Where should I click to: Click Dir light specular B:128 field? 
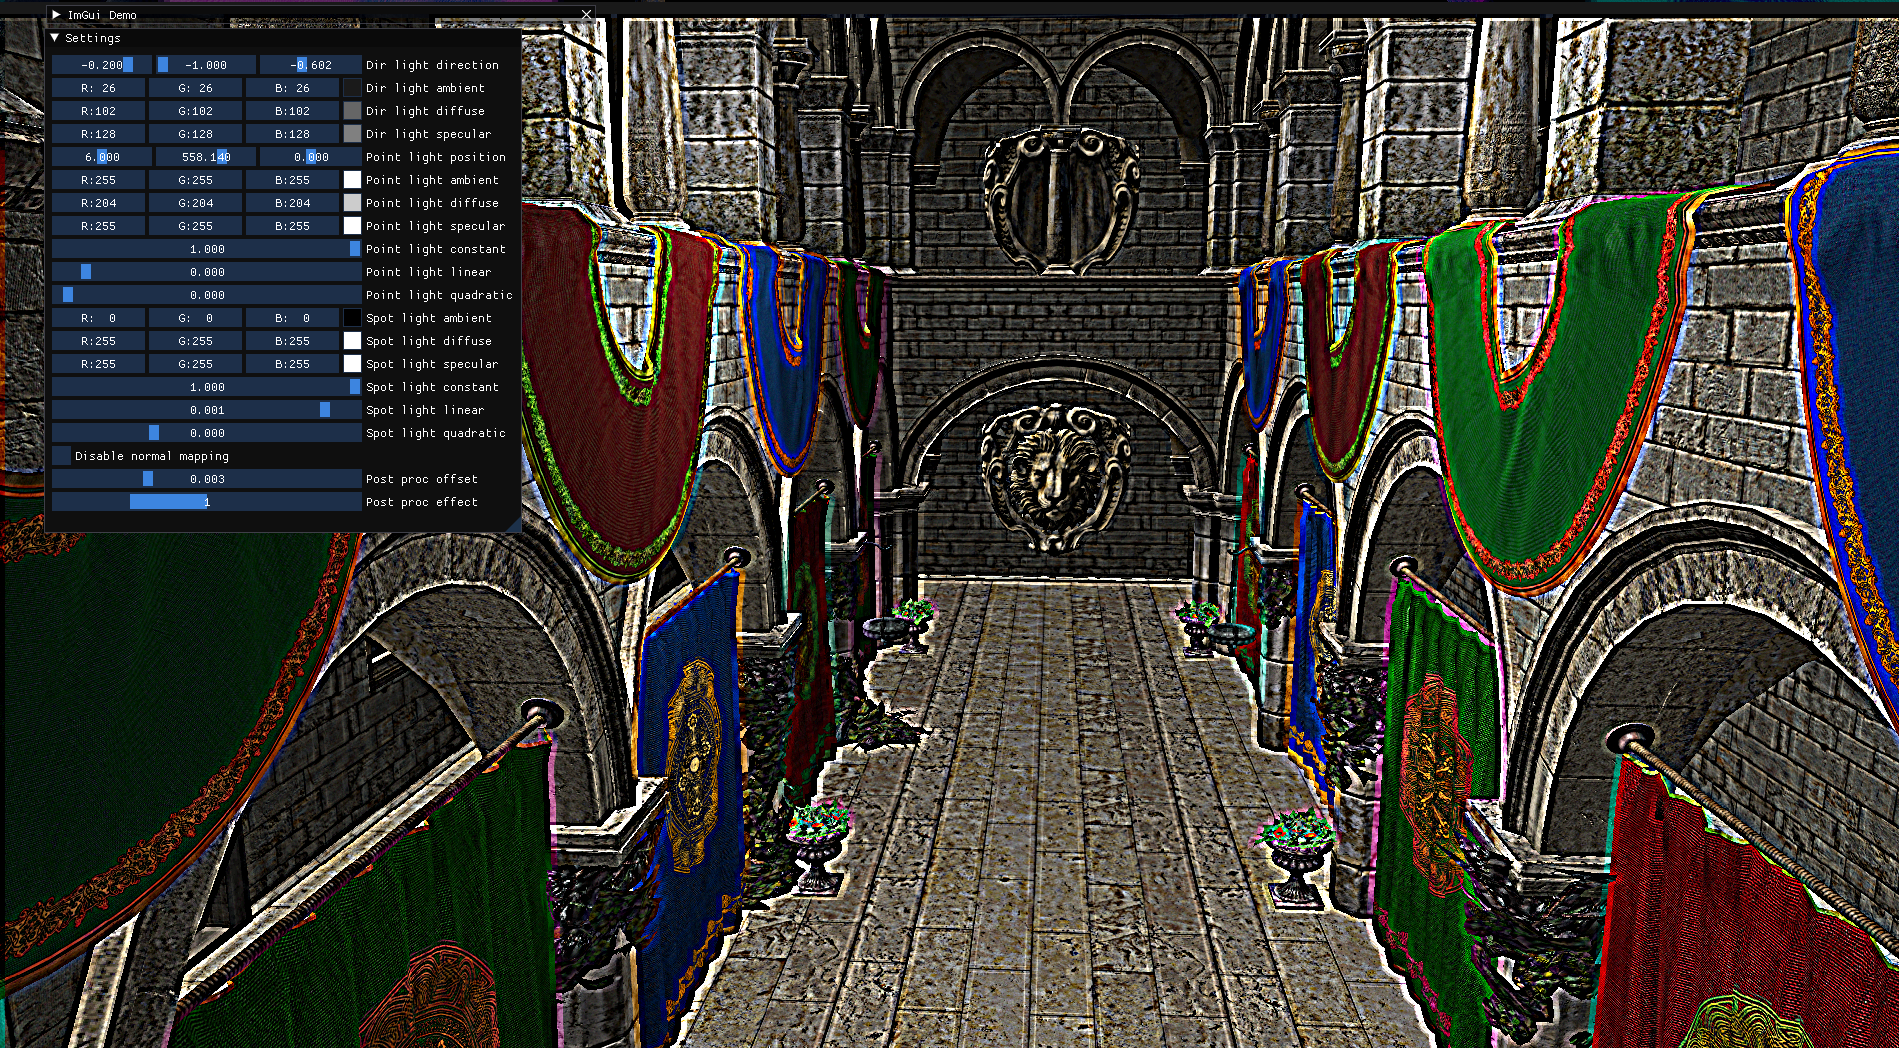(x=292, y=134)
